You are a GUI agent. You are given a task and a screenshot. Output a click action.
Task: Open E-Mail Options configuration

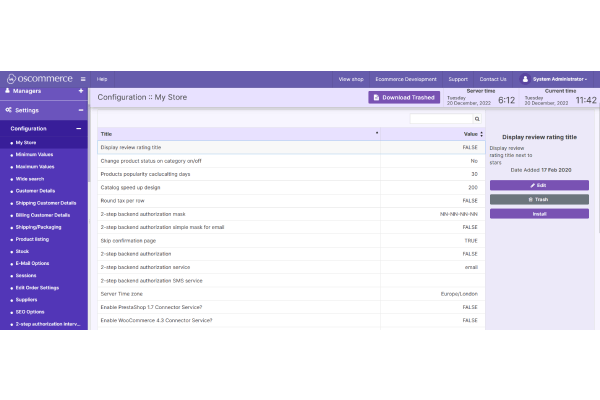click(32, 264)
